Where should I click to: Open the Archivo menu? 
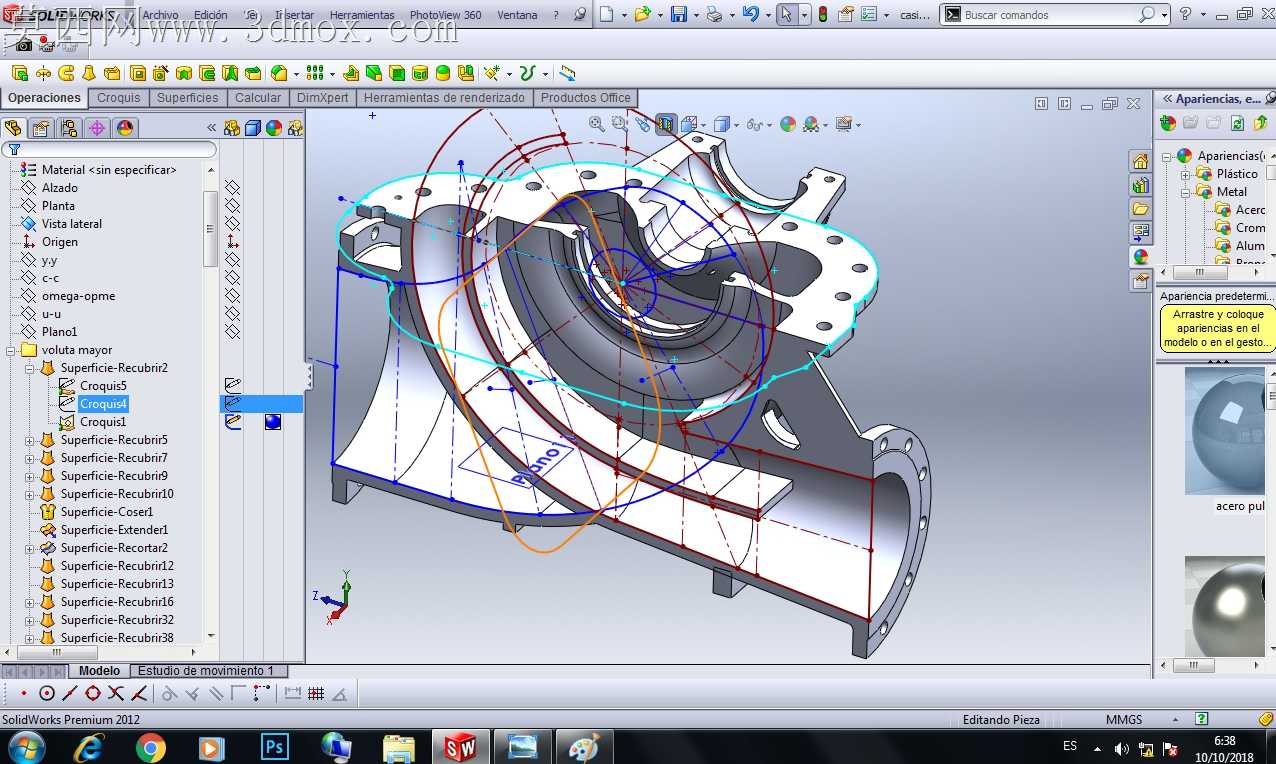point(160,15)
